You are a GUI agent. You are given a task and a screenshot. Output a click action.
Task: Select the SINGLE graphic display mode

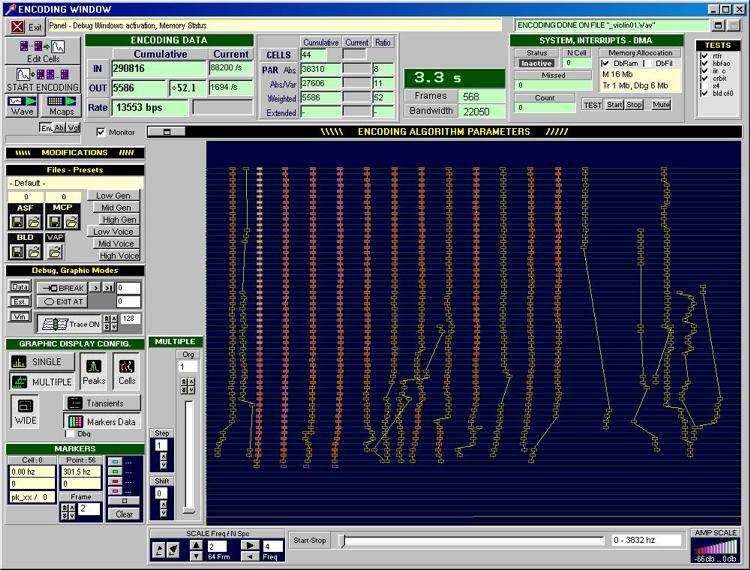41,361
